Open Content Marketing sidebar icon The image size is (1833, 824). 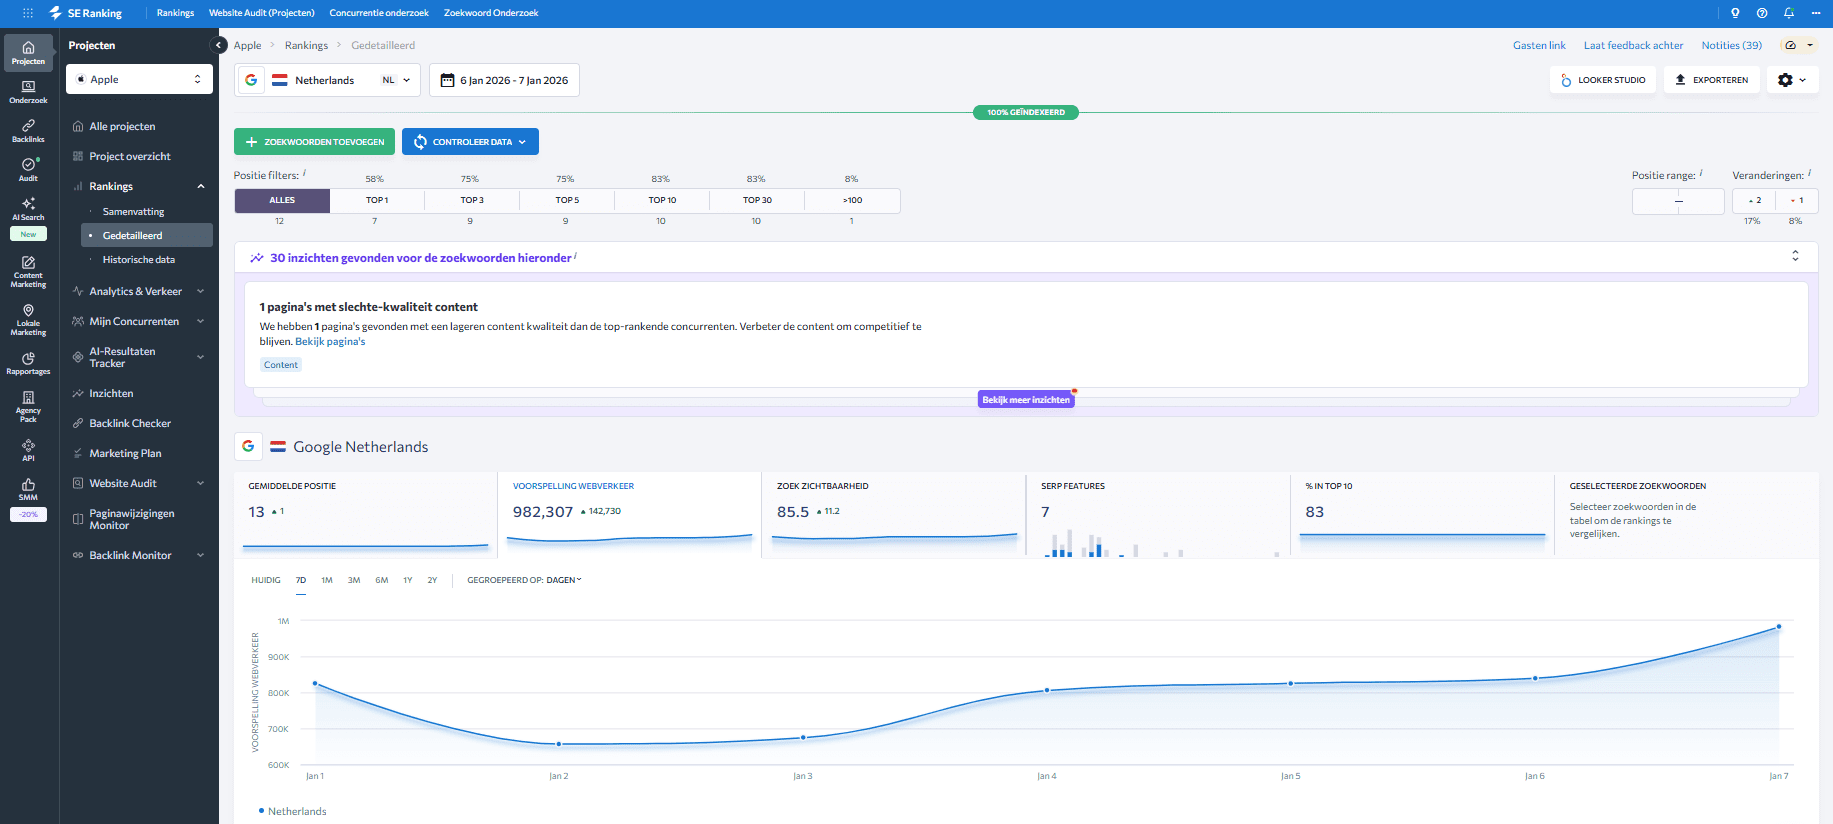tap(28, 271)
